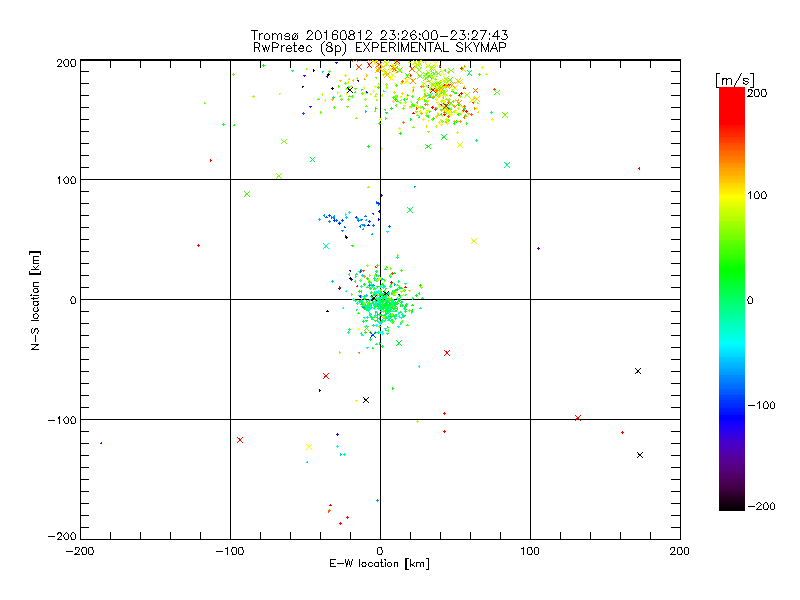Viewport: 800px width, 600px height.
Task: Select the 'RwPretec (8p) EXPERIMENTAL SKYMAP' subtitle
Action: pyautogui.click(x=379, y=48)
